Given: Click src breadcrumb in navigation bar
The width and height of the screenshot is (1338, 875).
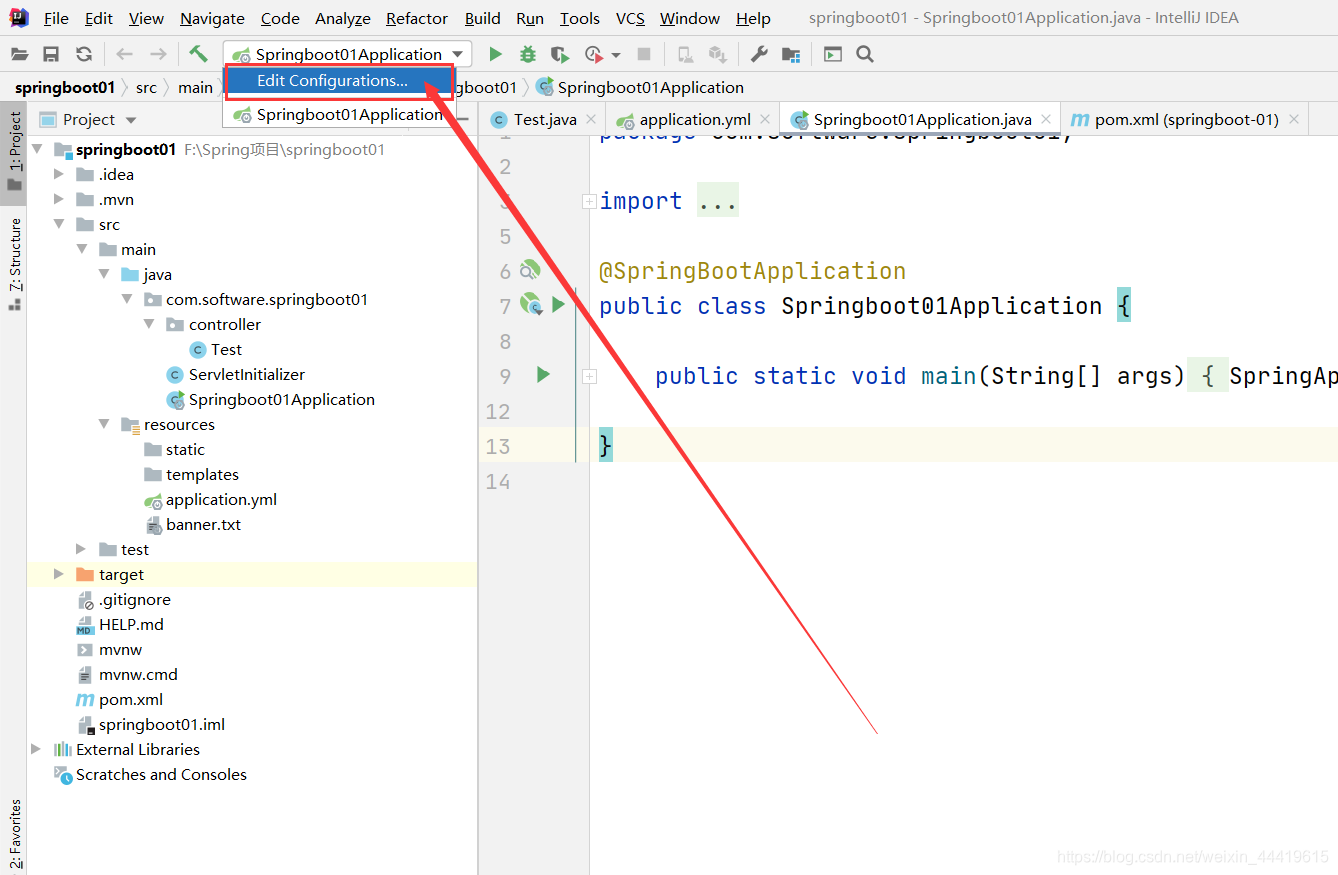Looking at the screenshot, I should (x=146, y=87).
